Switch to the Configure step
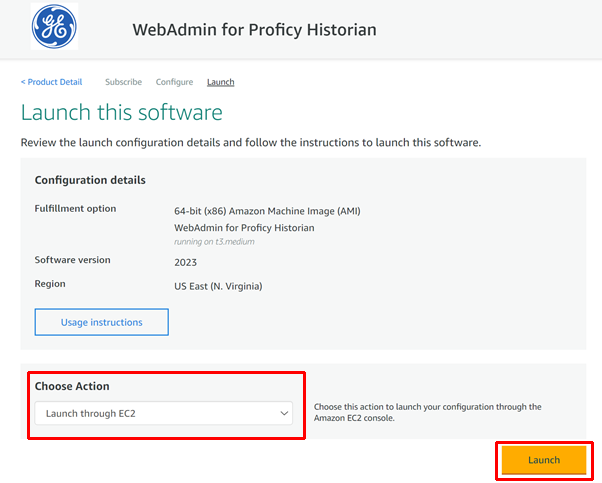 click(x=174, y=82)
